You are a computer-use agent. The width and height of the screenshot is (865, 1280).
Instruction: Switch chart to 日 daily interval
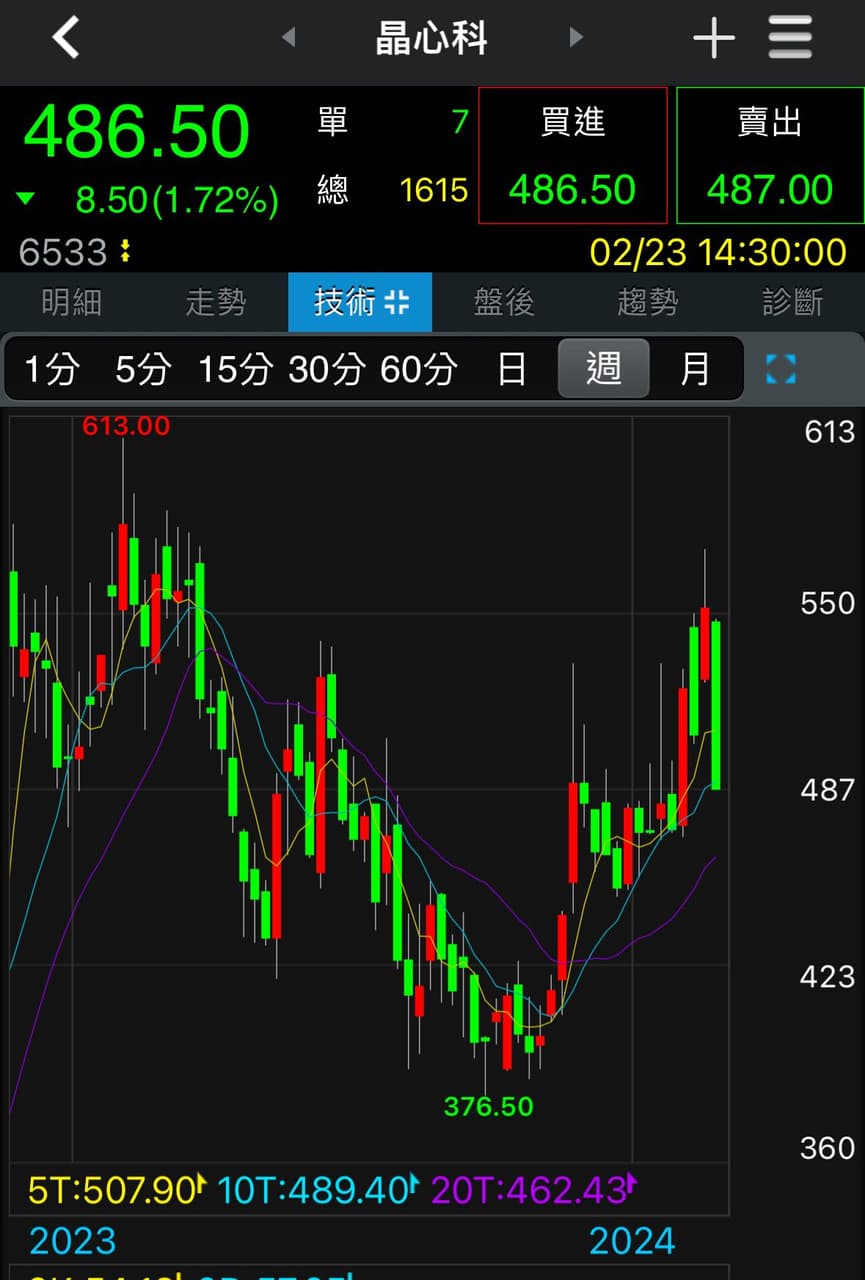[x=512, y=370]
